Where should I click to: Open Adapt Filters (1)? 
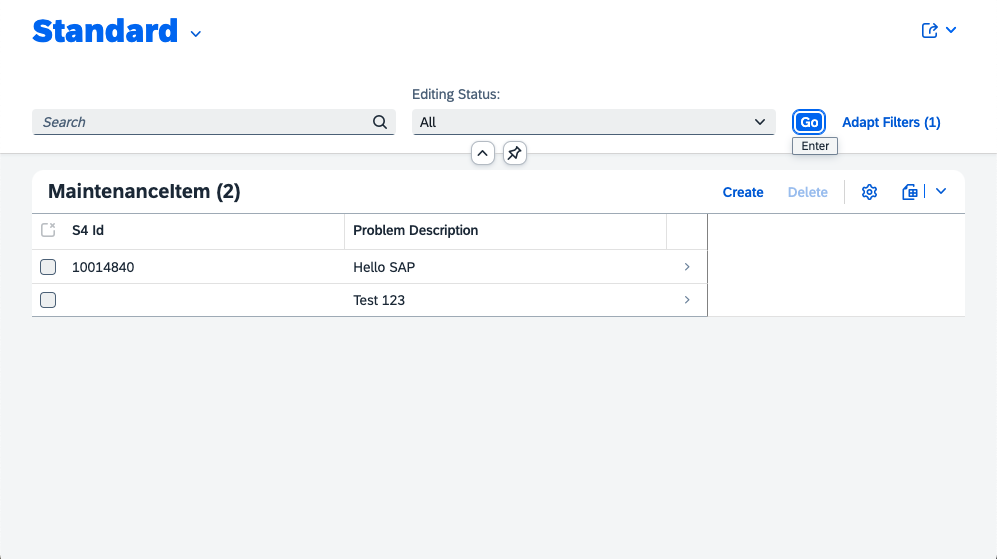[891, 122]
